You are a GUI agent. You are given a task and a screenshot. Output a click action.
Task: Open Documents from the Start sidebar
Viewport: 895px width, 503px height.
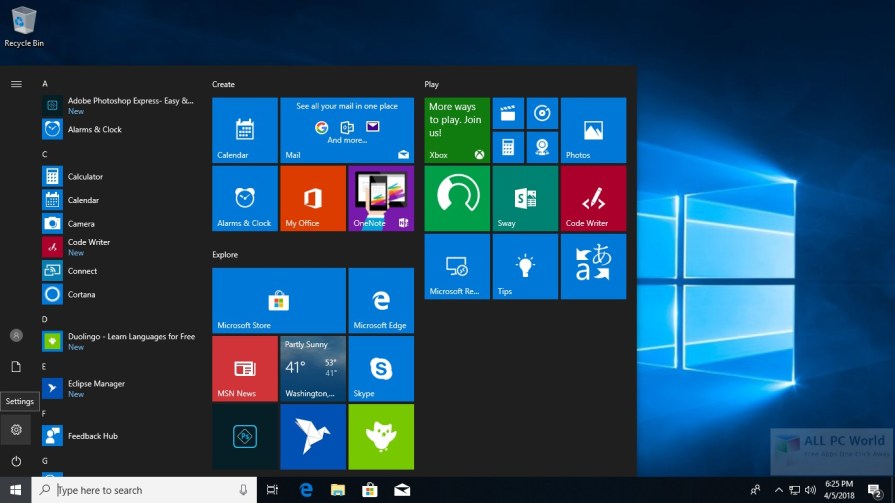[x=16, y=367]
